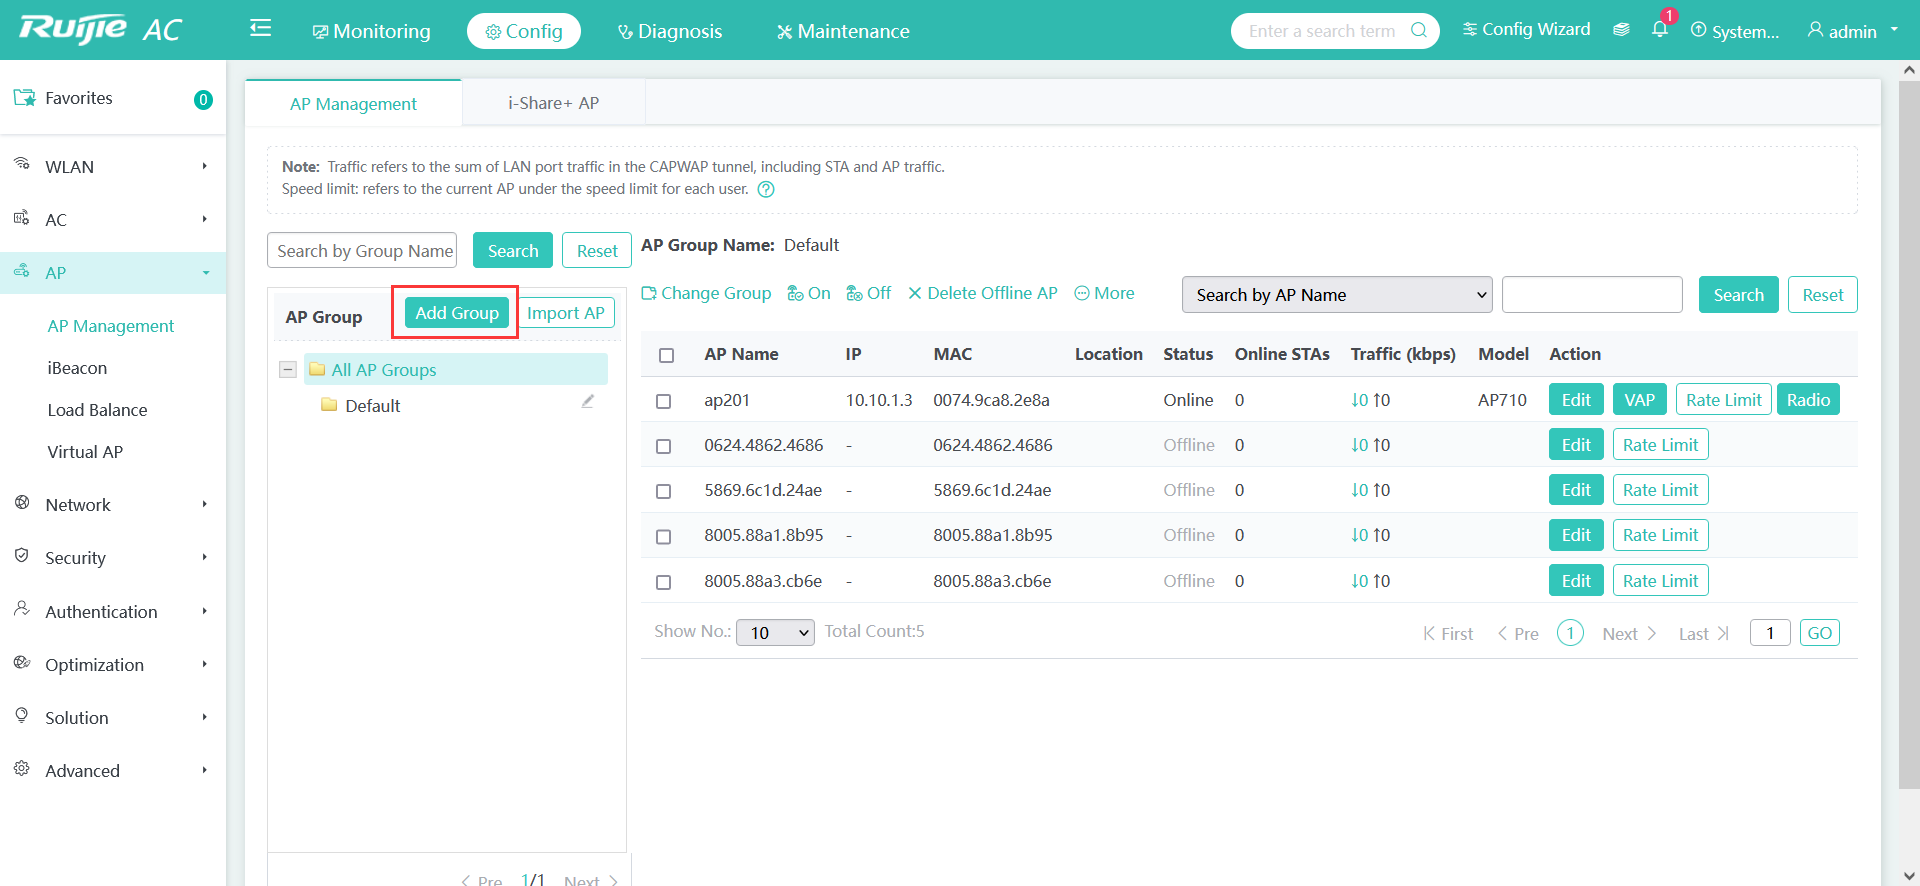Toggle the select-all checkbox in table header
Image resolution: width=1920 pixels, height=886 pixels.
(667, 355)
